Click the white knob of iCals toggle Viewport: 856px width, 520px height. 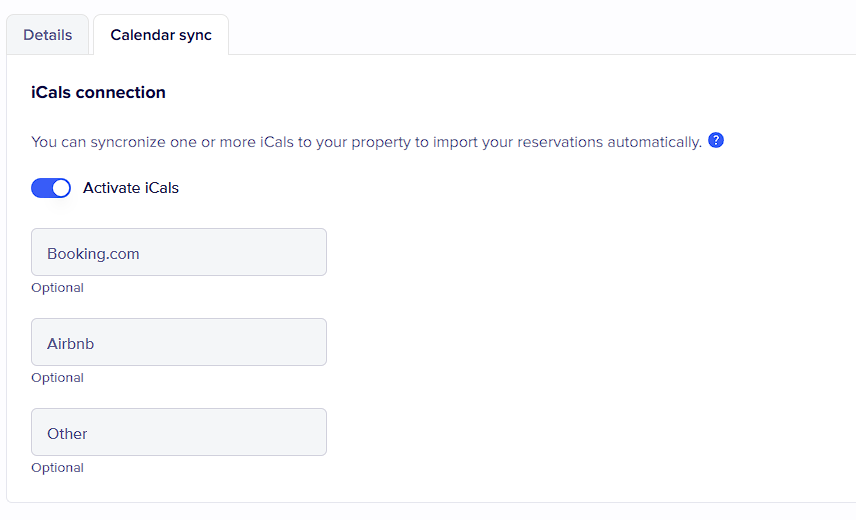coord(61,188)
